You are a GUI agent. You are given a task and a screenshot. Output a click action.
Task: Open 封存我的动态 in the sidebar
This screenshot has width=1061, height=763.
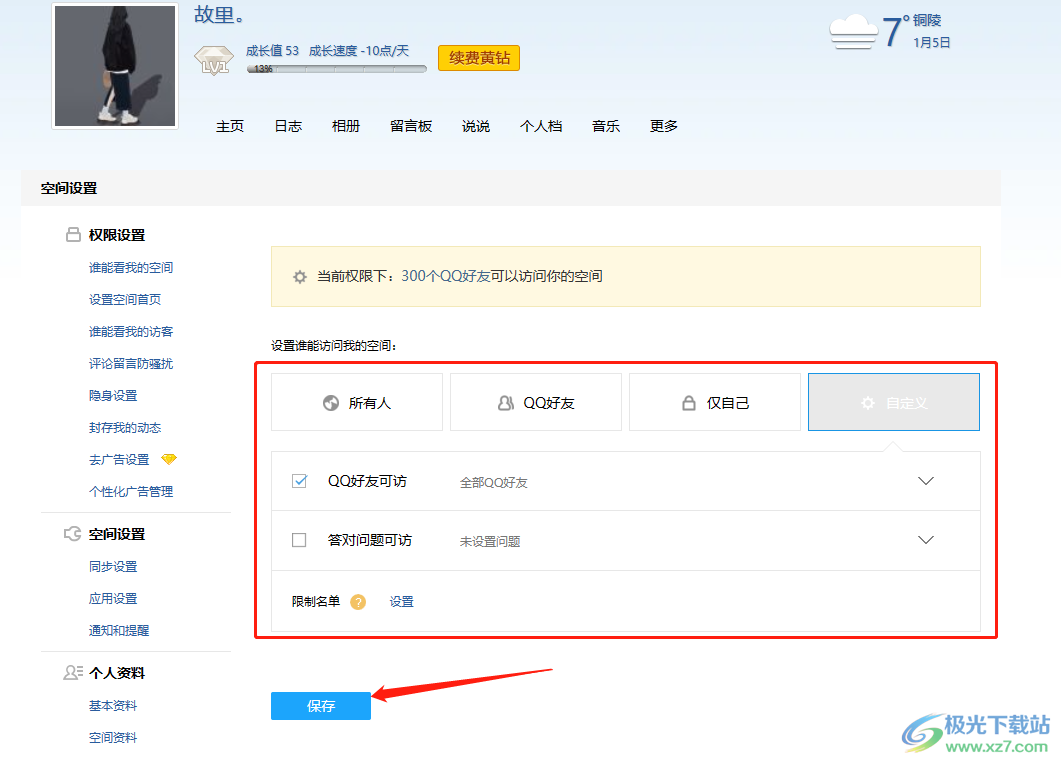coord(125,427)
